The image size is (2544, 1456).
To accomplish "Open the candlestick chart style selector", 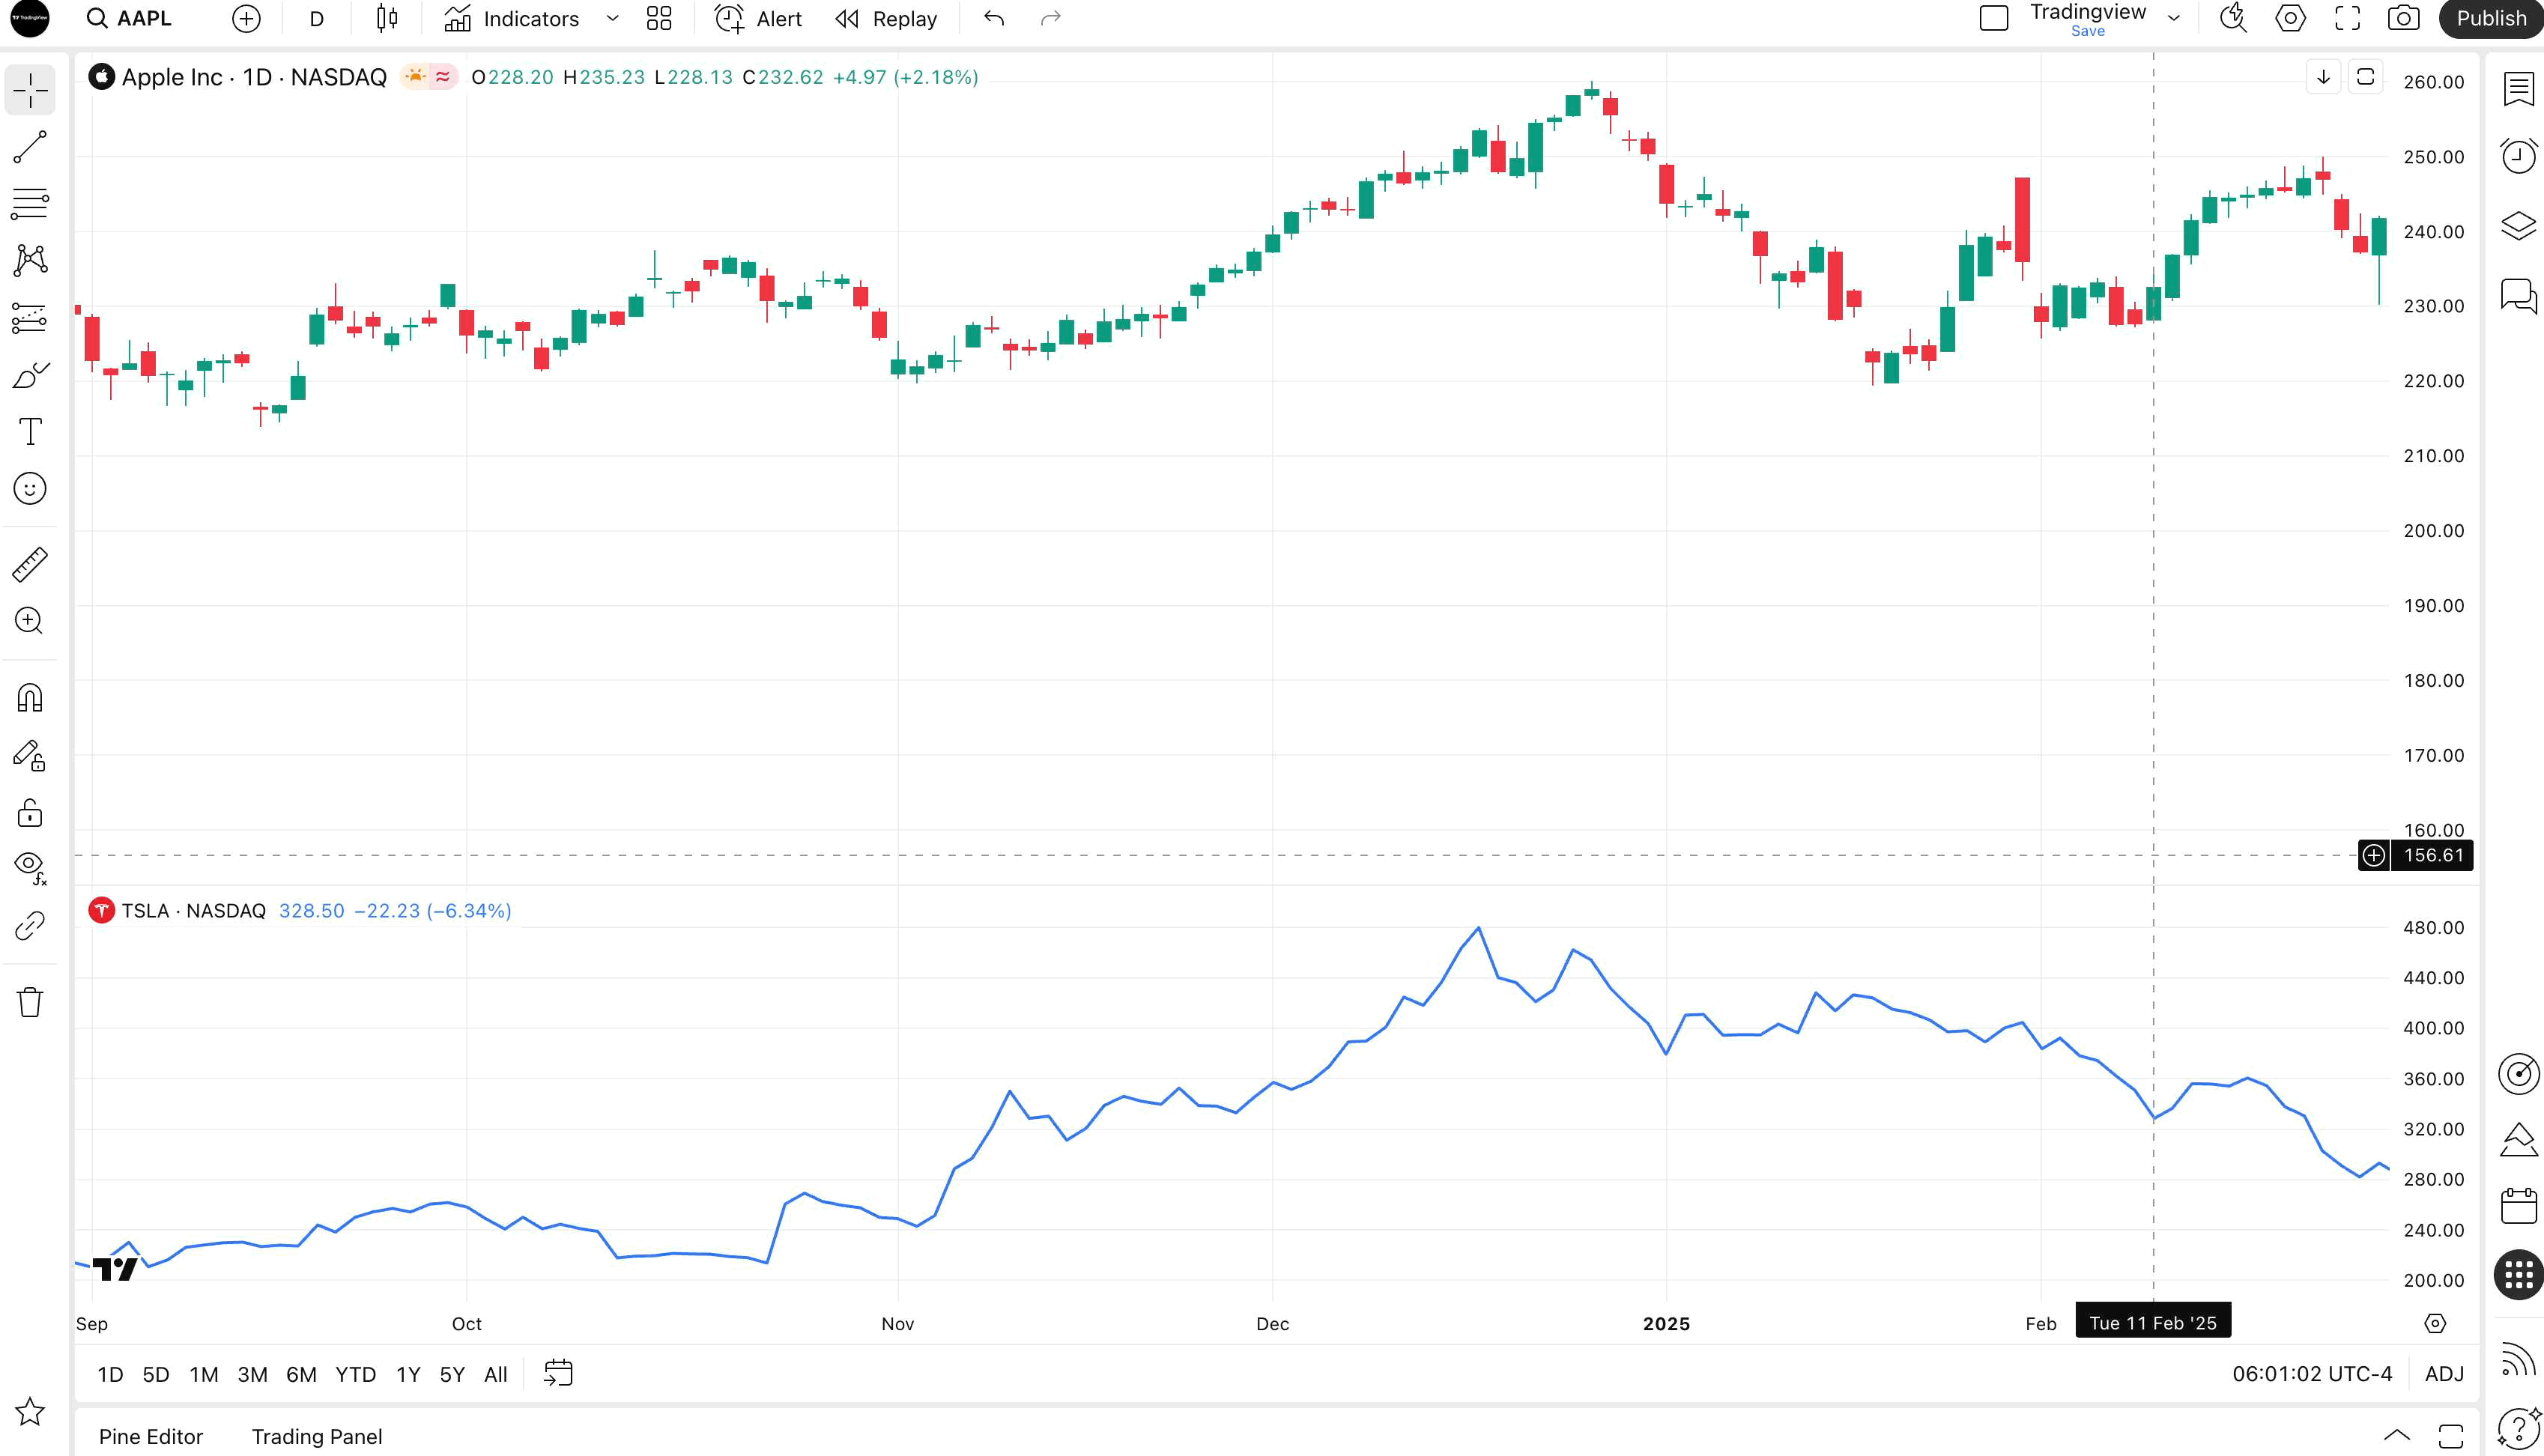I will coord(387,19).
